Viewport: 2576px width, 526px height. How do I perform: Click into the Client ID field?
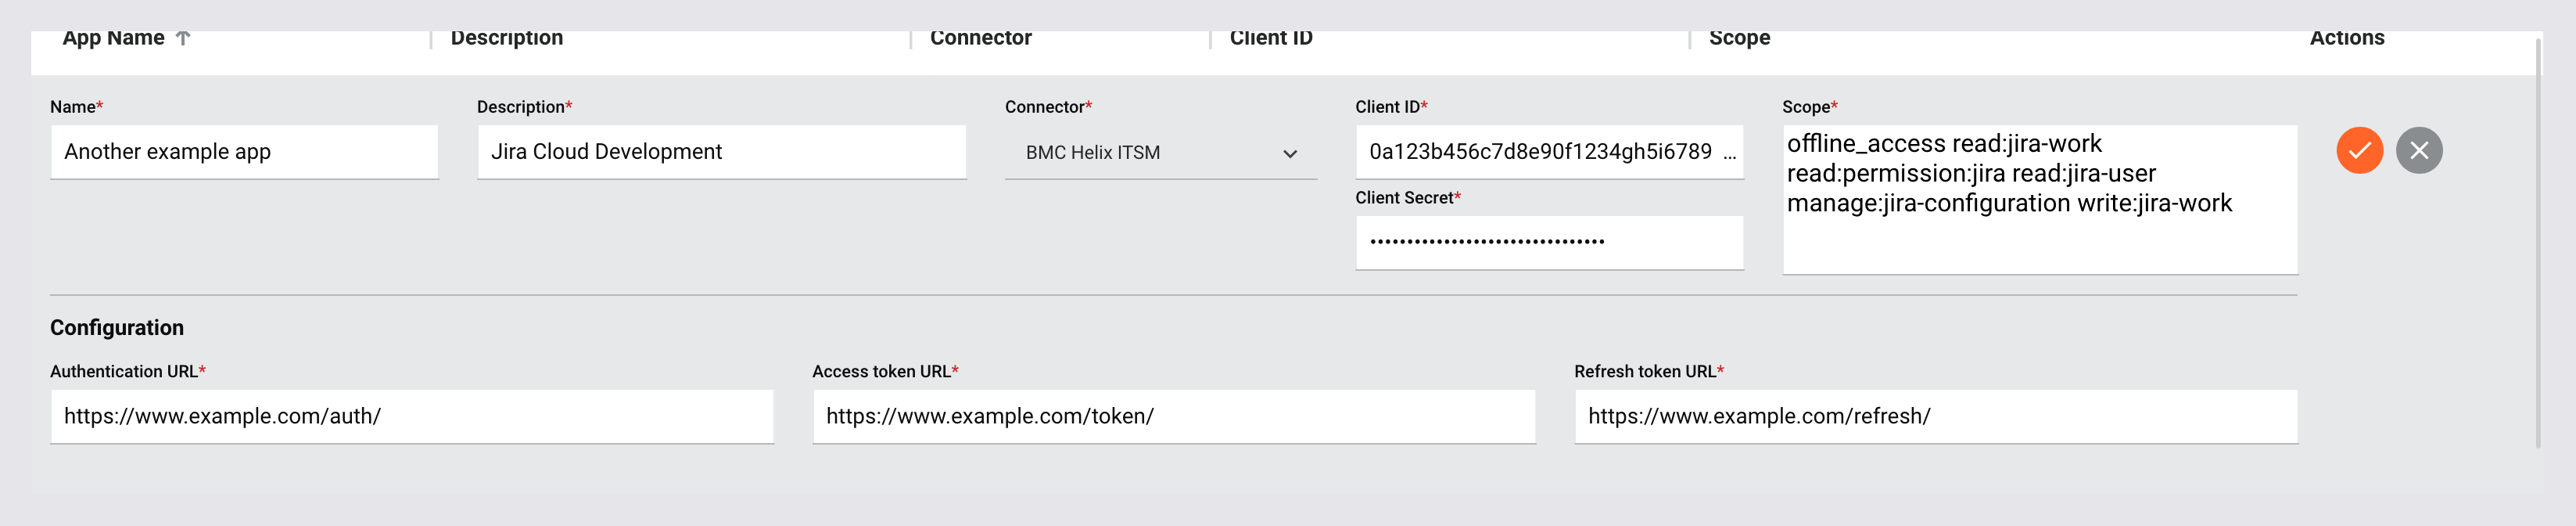pos(1550,152)
